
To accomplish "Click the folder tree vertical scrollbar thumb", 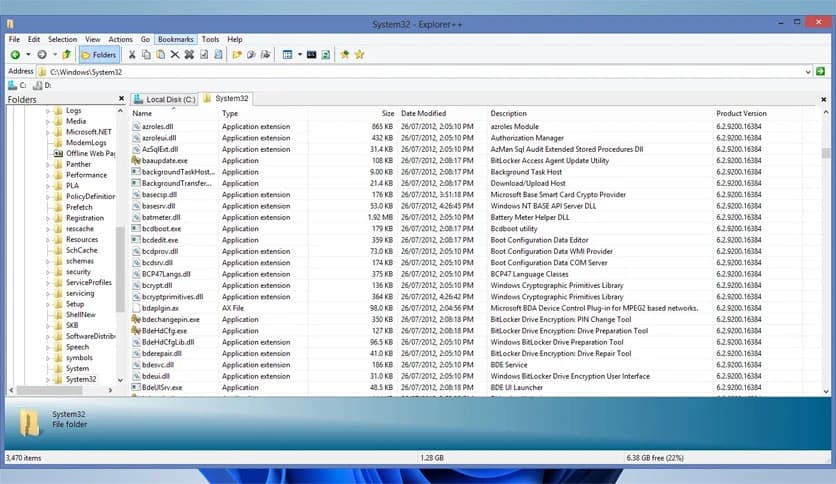I will [x=120, y=269].
